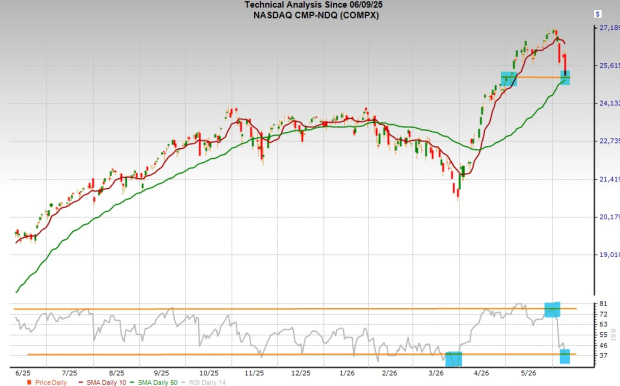Click the 24,132 price axis value
This screenshot has width=620, height=386.
609,103
